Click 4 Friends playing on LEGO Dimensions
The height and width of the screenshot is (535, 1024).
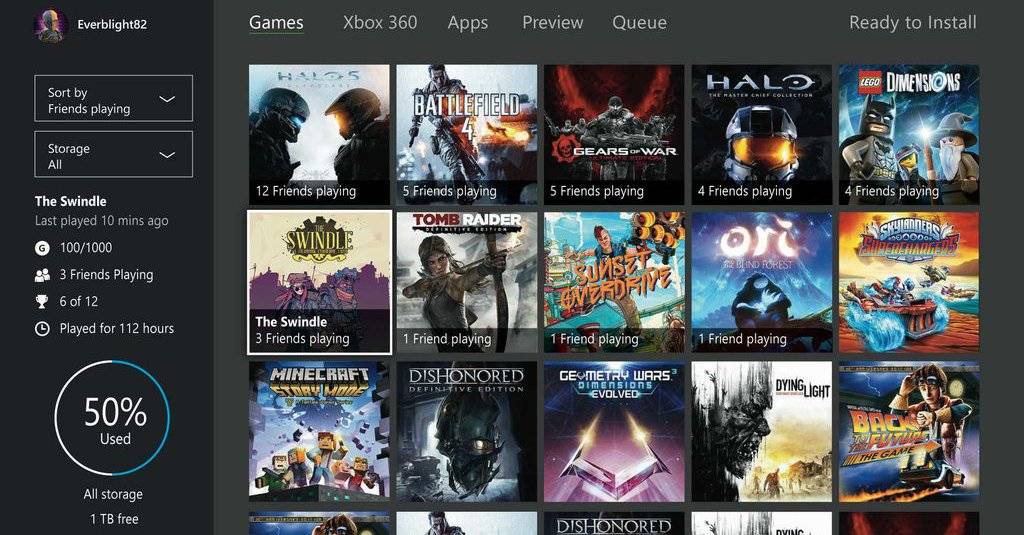tap(891, 191)
